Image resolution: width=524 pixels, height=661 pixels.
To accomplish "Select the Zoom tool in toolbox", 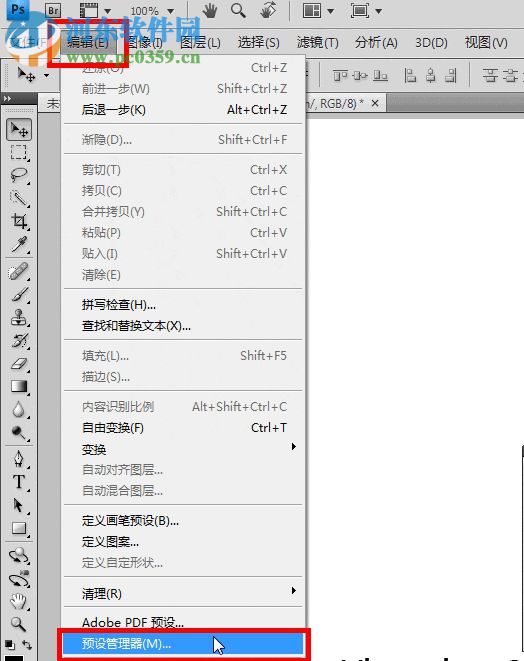I will (x=19, y=624).
